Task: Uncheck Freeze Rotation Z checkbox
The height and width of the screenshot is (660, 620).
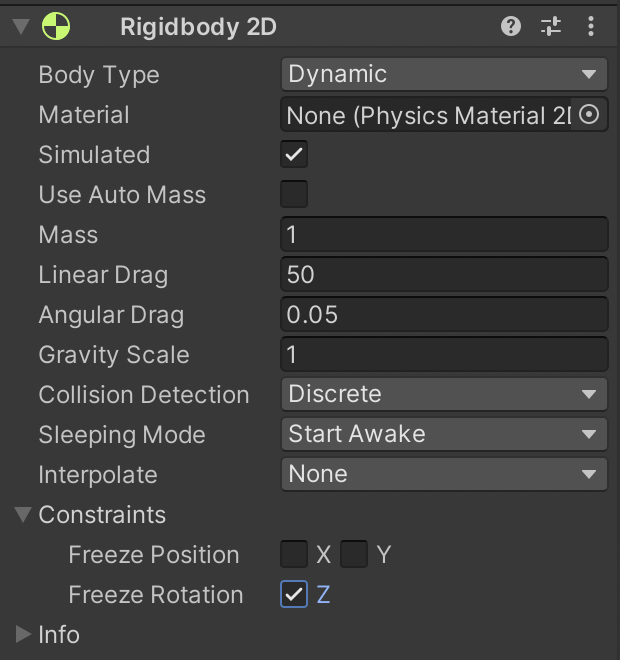Action: coord(294,594)
